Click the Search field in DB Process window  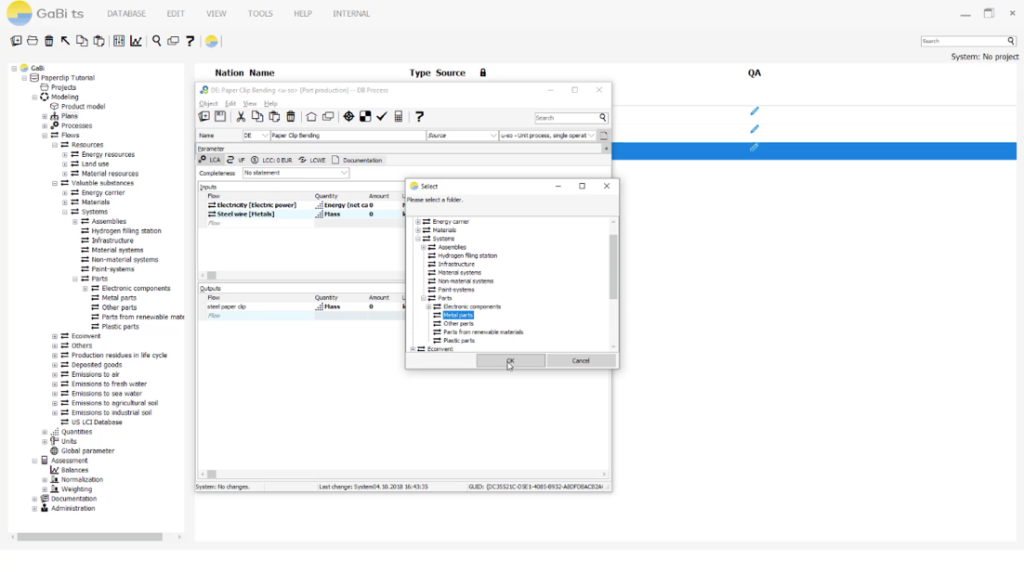click(566, 118)
